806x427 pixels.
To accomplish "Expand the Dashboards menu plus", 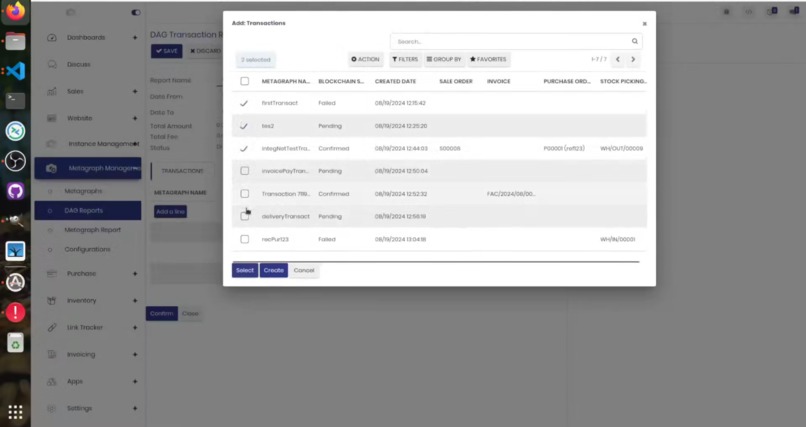I will click(135, 38).
